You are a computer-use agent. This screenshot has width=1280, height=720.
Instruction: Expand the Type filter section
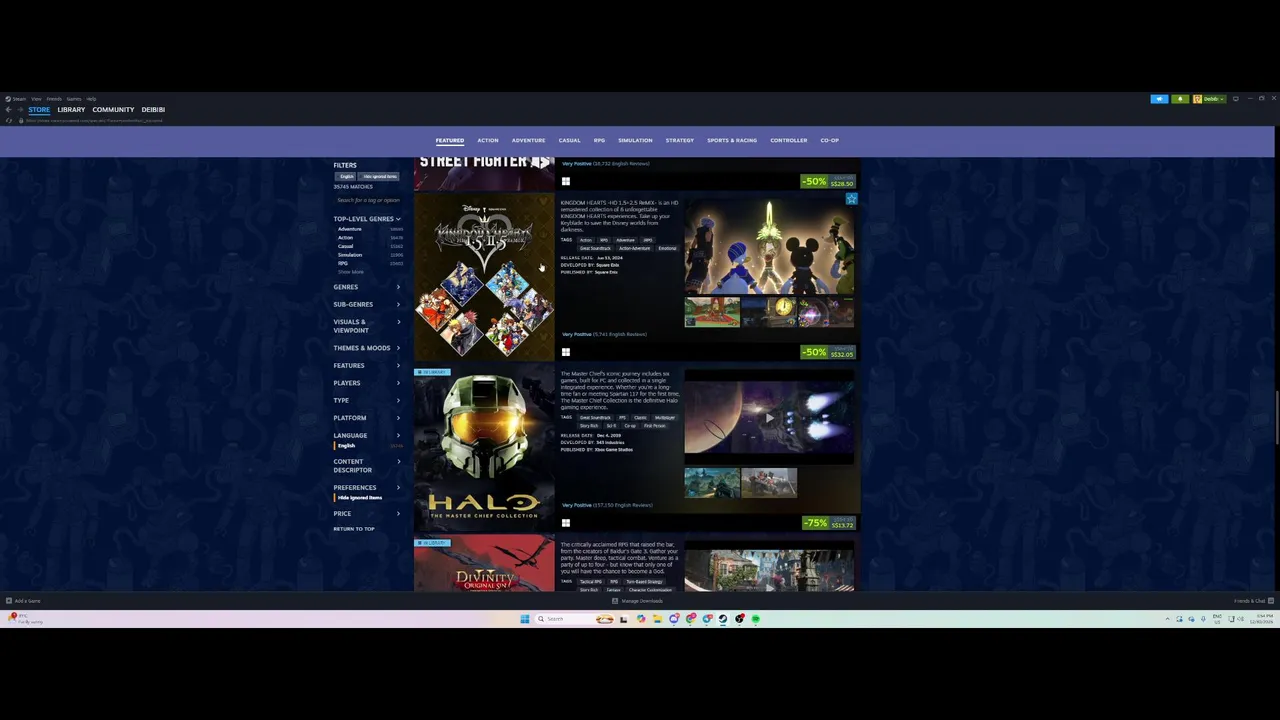tap(367, 400)
